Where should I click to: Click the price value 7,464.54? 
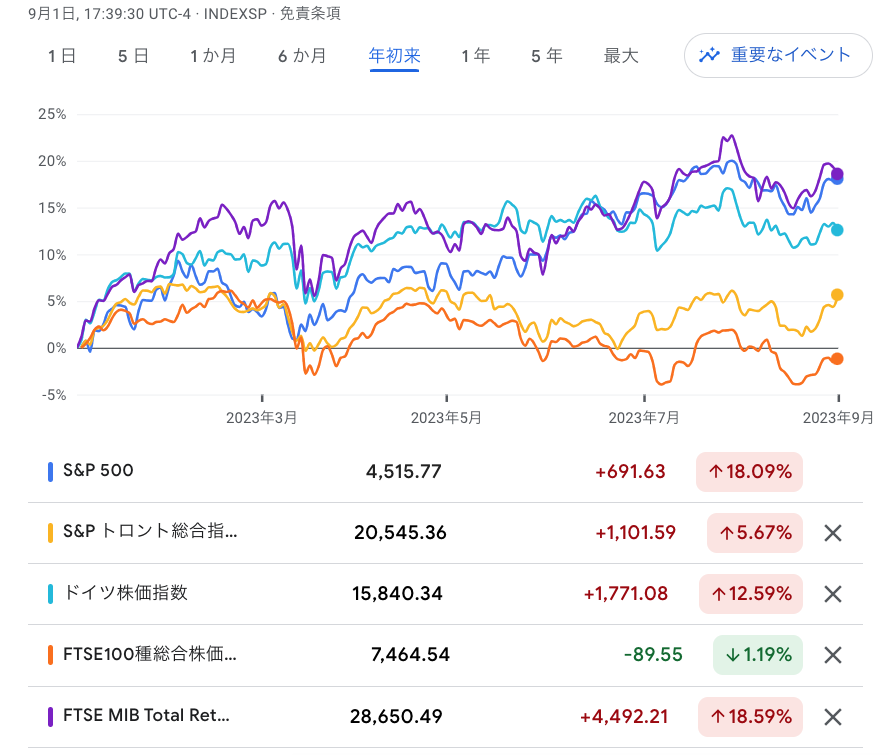click(x=410, y=655)
